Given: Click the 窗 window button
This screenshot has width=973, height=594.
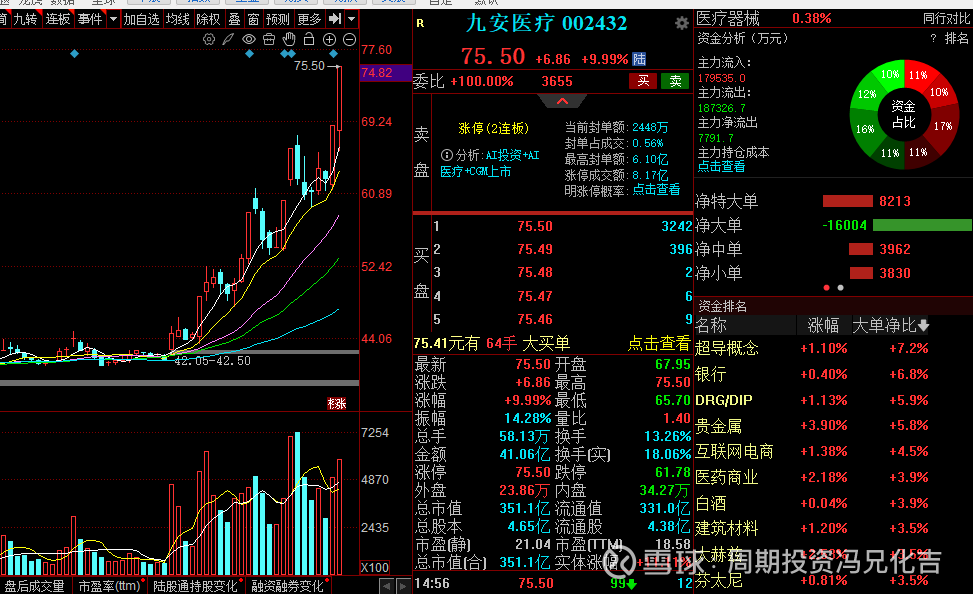Looking at the screenshot, I should [x=253, y=19].
